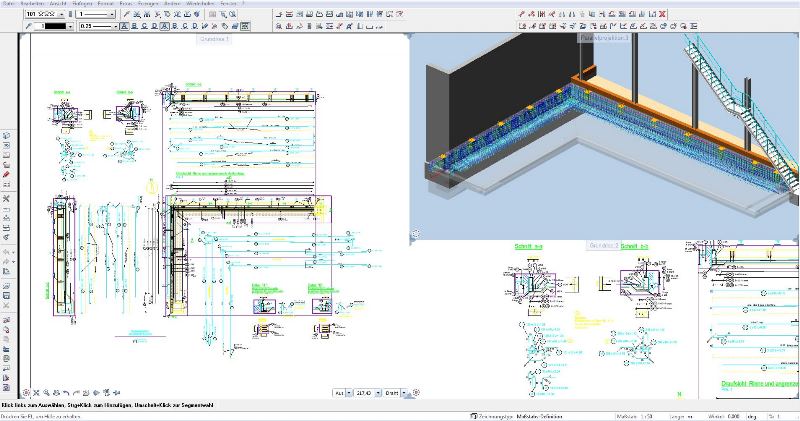Open the Datei menu

pyautogui.click(x=9, y=3)
